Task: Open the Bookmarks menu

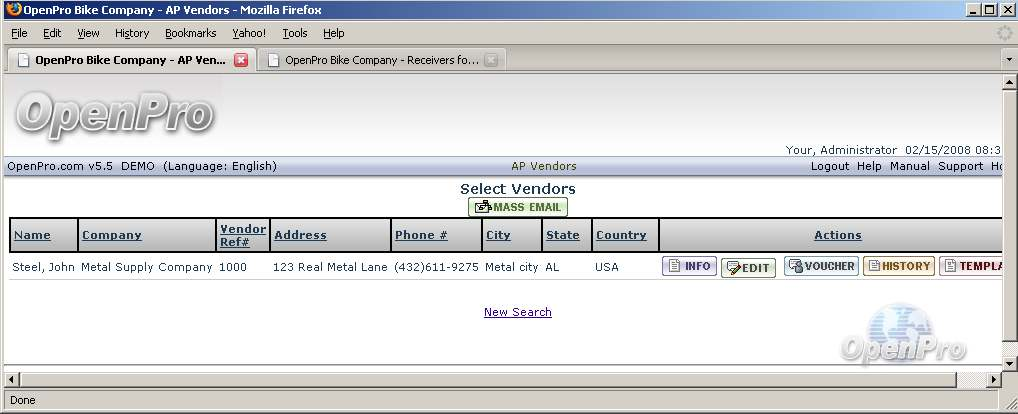Action: [191, 33]
